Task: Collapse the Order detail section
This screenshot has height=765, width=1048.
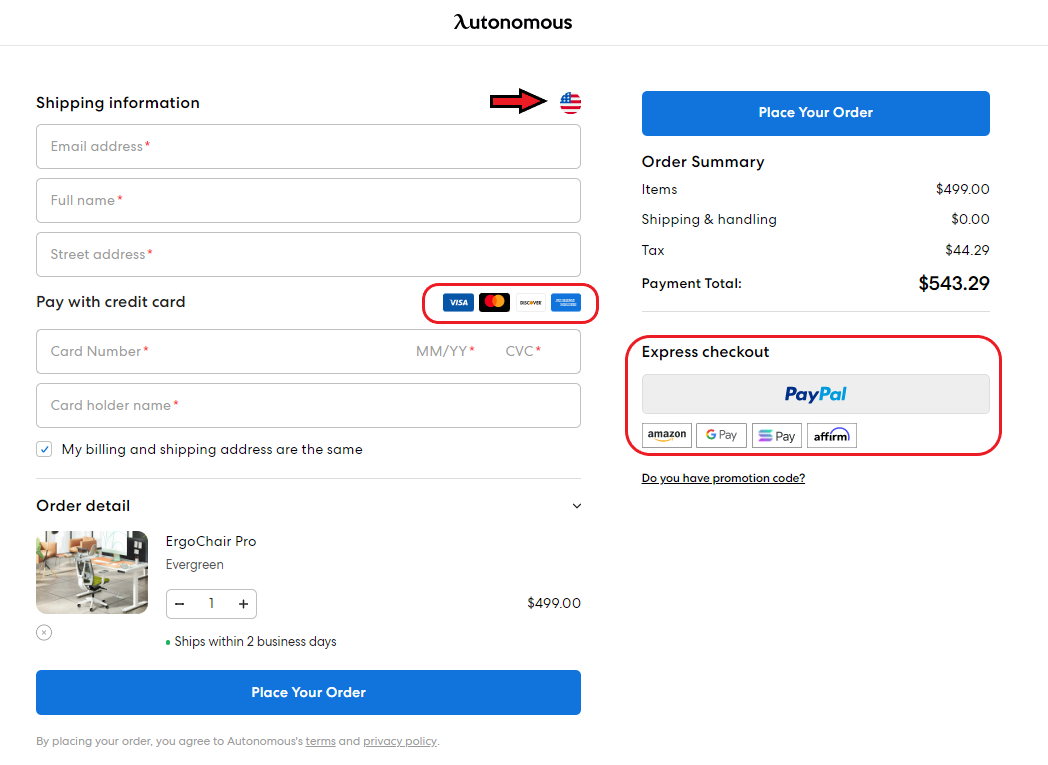Action: (577, 506)
